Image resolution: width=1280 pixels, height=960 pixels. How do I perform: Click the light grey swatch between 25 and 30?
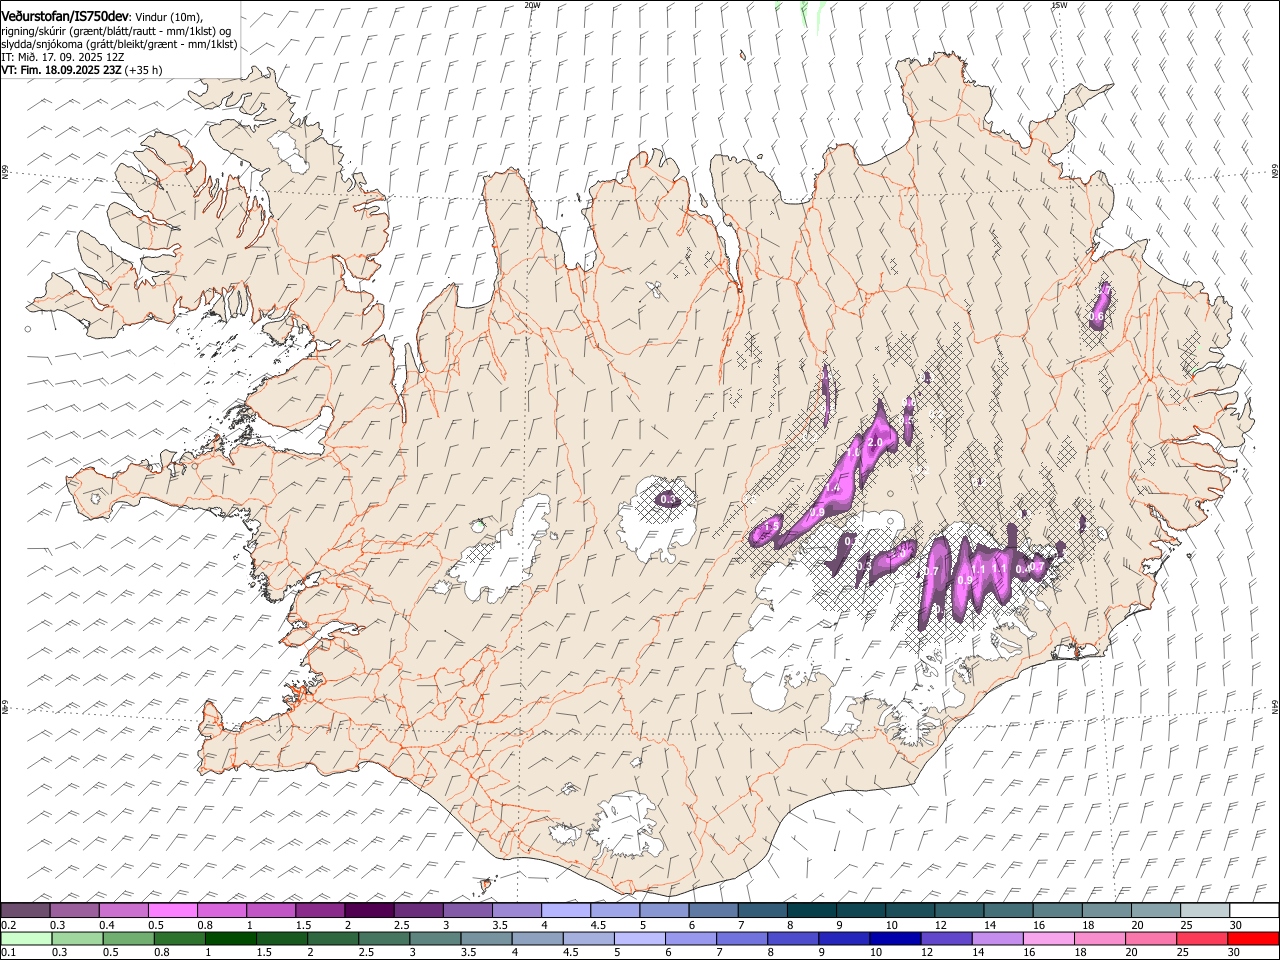pos(1205,911)
